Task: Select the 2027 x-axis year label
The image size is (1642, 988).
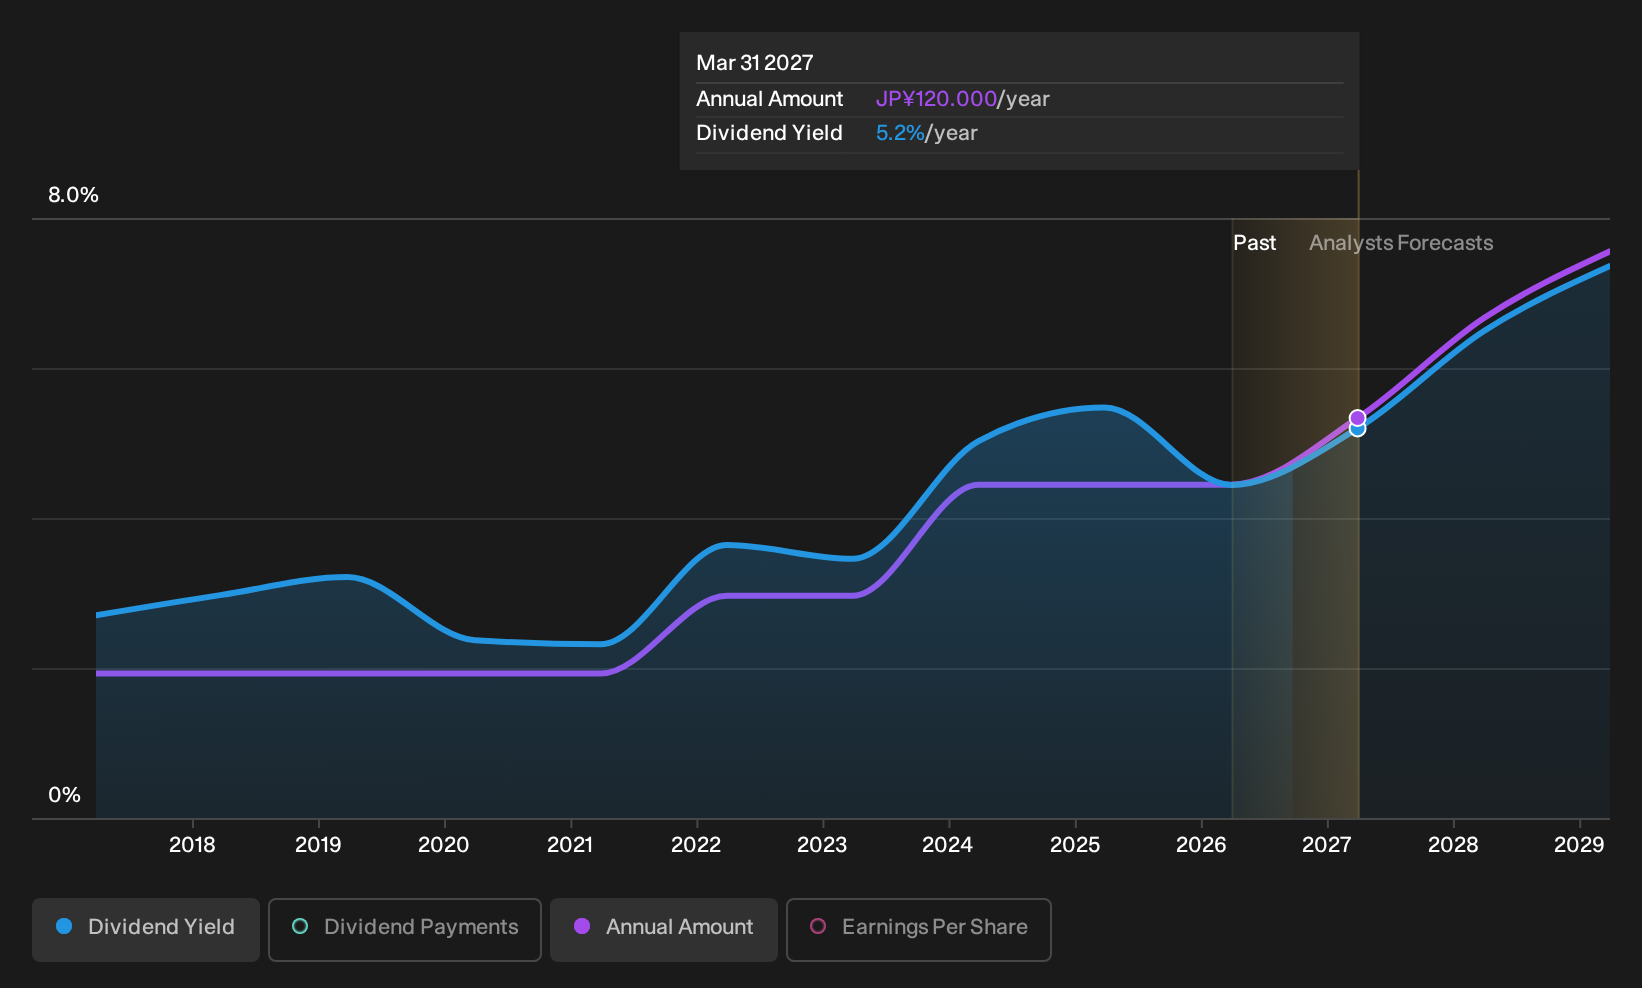Action: point(1326,845)
